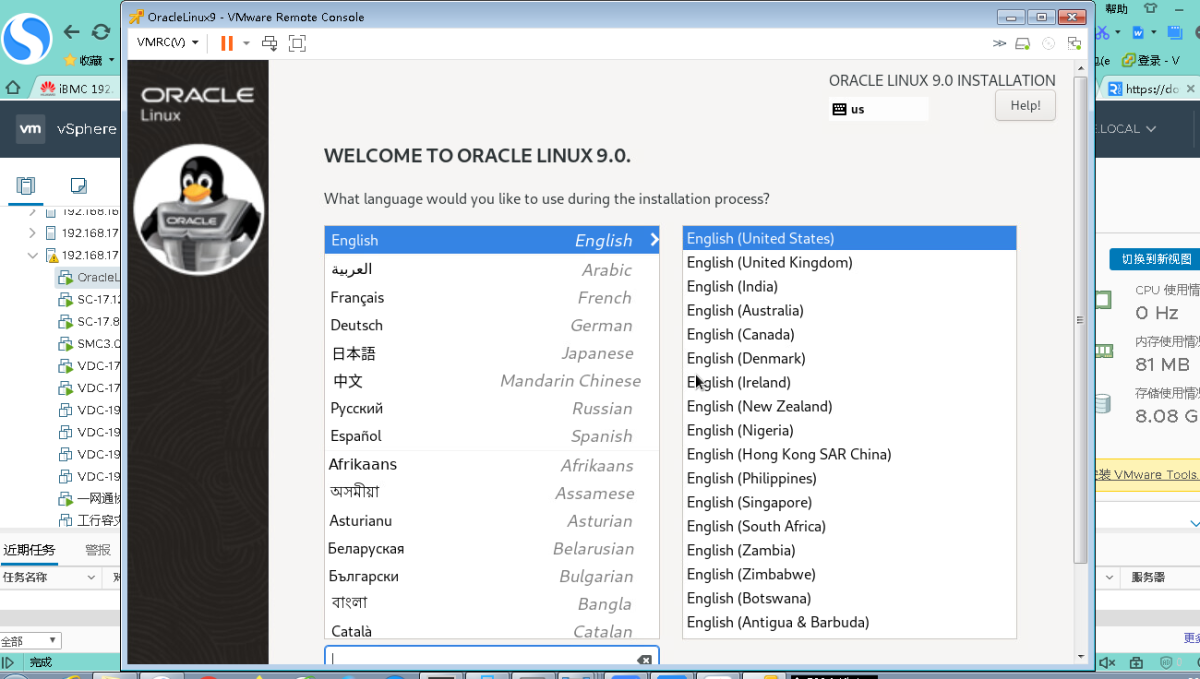Choose English (Antigua & Barbuda) locale
This screenshot has width=1200, height=679.
(x=849, y=622)
